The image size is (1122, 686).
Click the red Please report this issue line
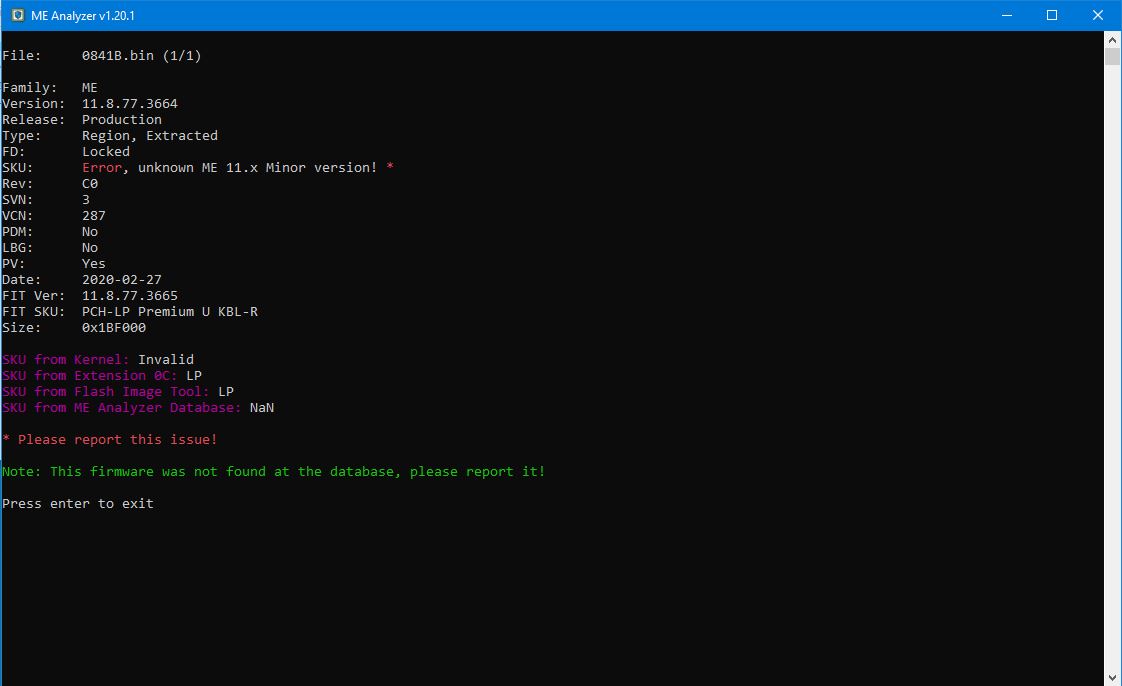tap(109, 440)
